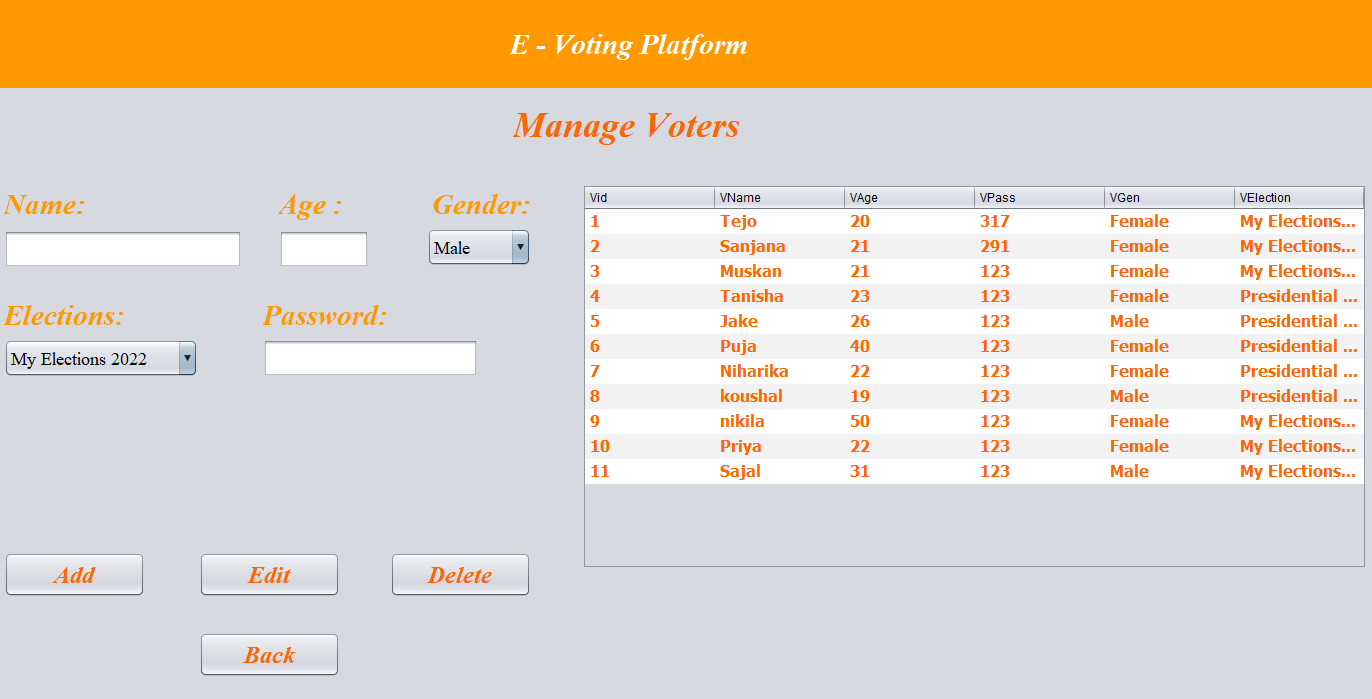This screenshot has width=1372, height=699.
Task: Click the VElection column header
Action: [x=1298, y=197]
